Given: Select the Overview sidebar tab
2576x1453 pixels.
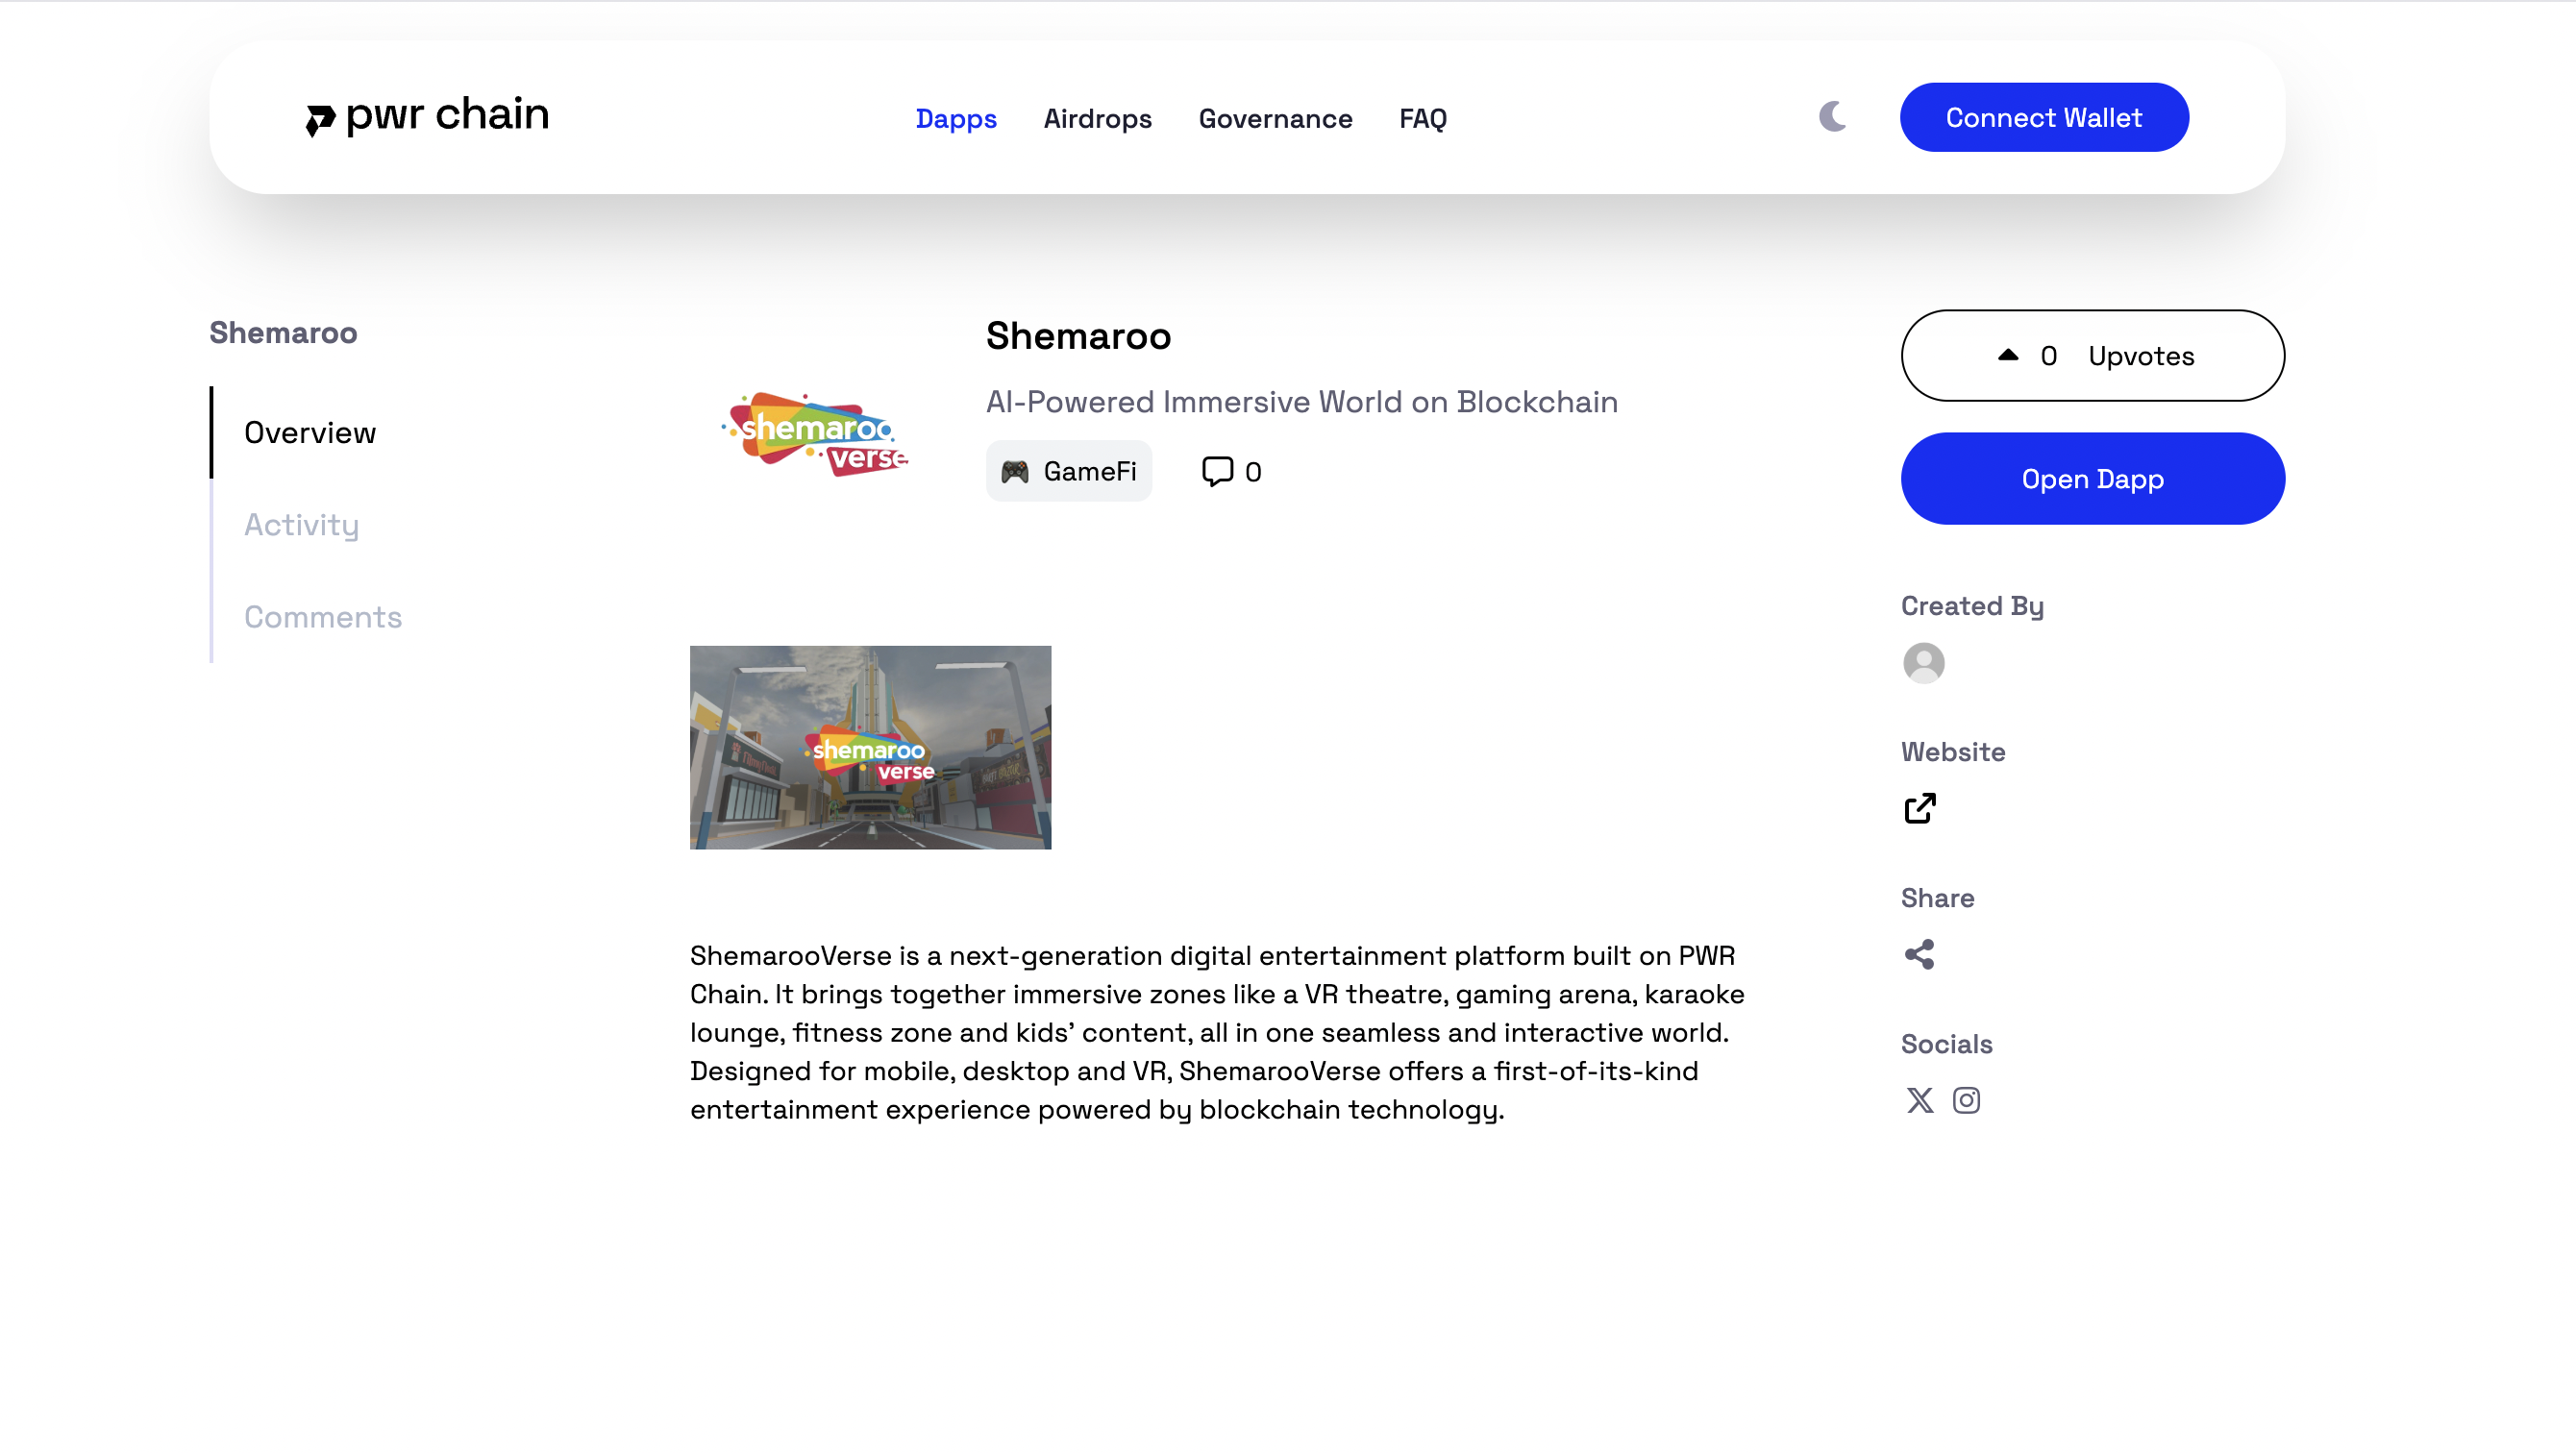Looking at the screenshot, I should pos(310,433).
